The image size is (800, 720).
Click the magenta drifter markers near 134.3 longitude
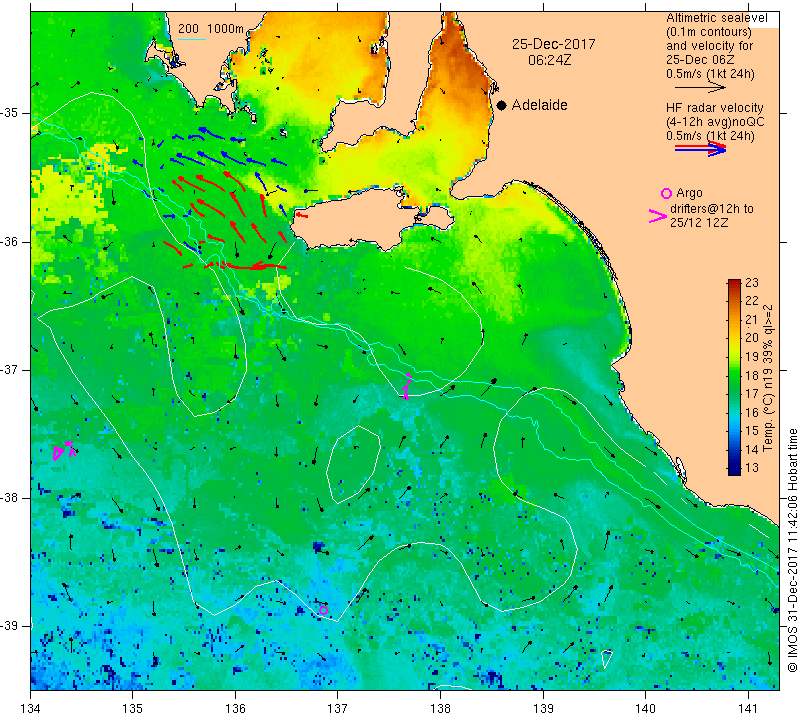pyautogui.click(x=65, y=451)
